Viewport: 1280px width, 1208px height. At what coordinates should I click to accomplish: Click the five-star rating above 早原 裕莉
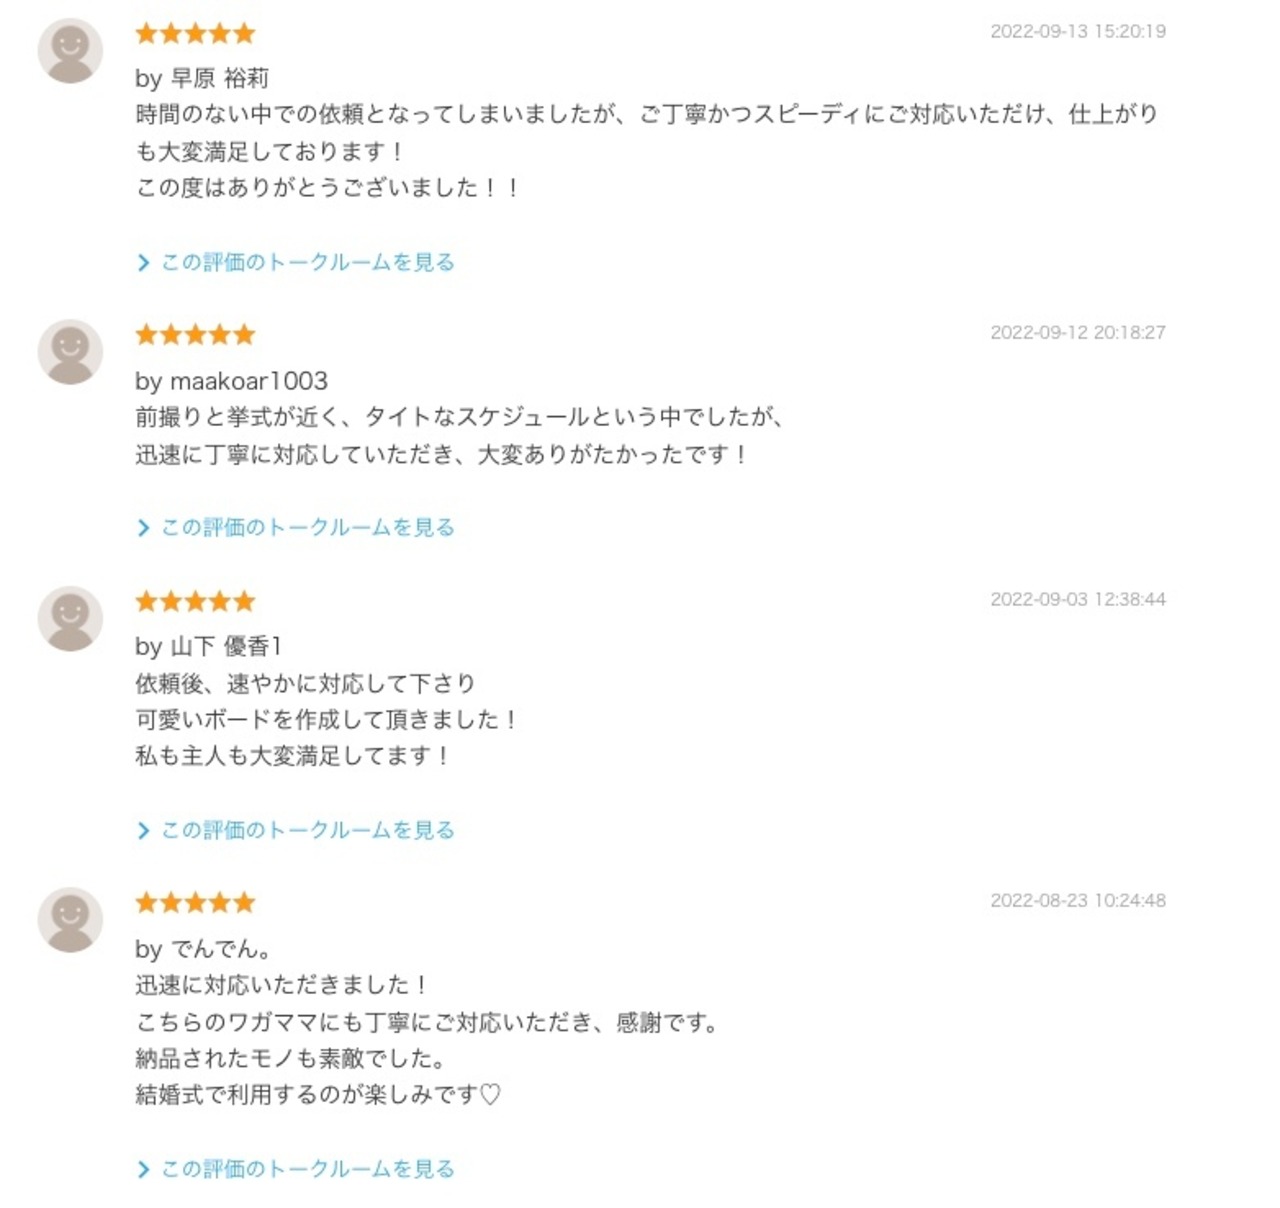pos(195,34)
